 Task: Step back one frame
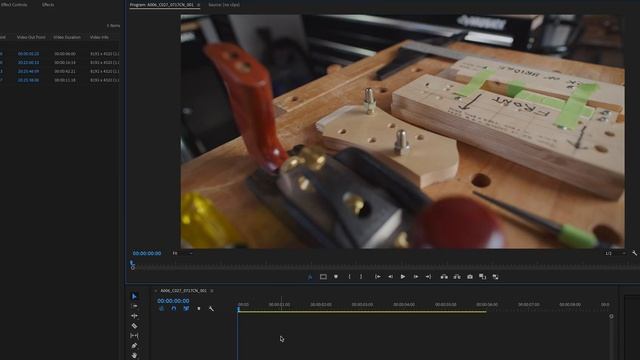point(390,277)
